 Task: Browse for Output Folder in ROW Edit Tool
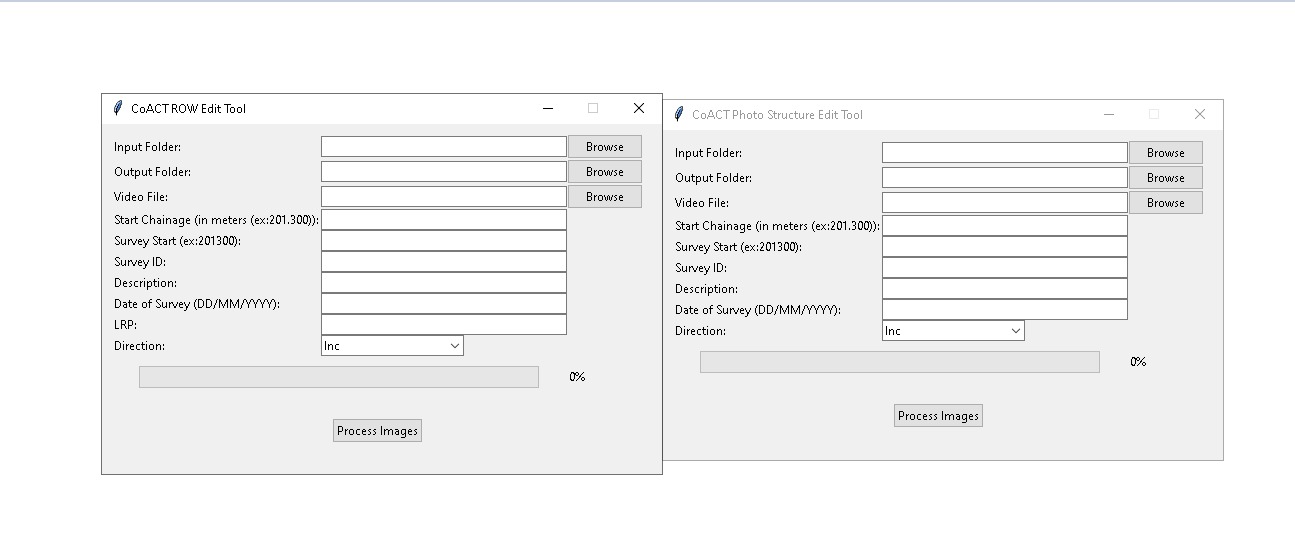[x=604, y=172]
